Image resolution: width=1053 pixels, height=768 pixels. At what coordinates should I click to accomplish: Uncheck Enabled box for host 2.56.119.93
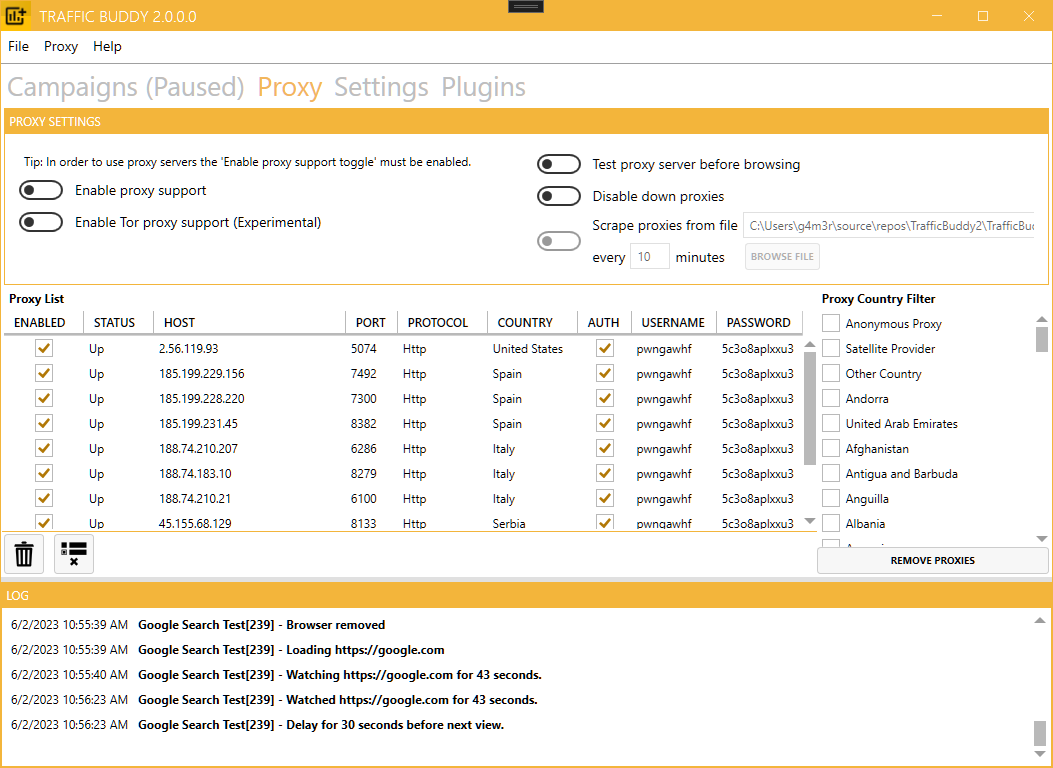click(44, 348)
